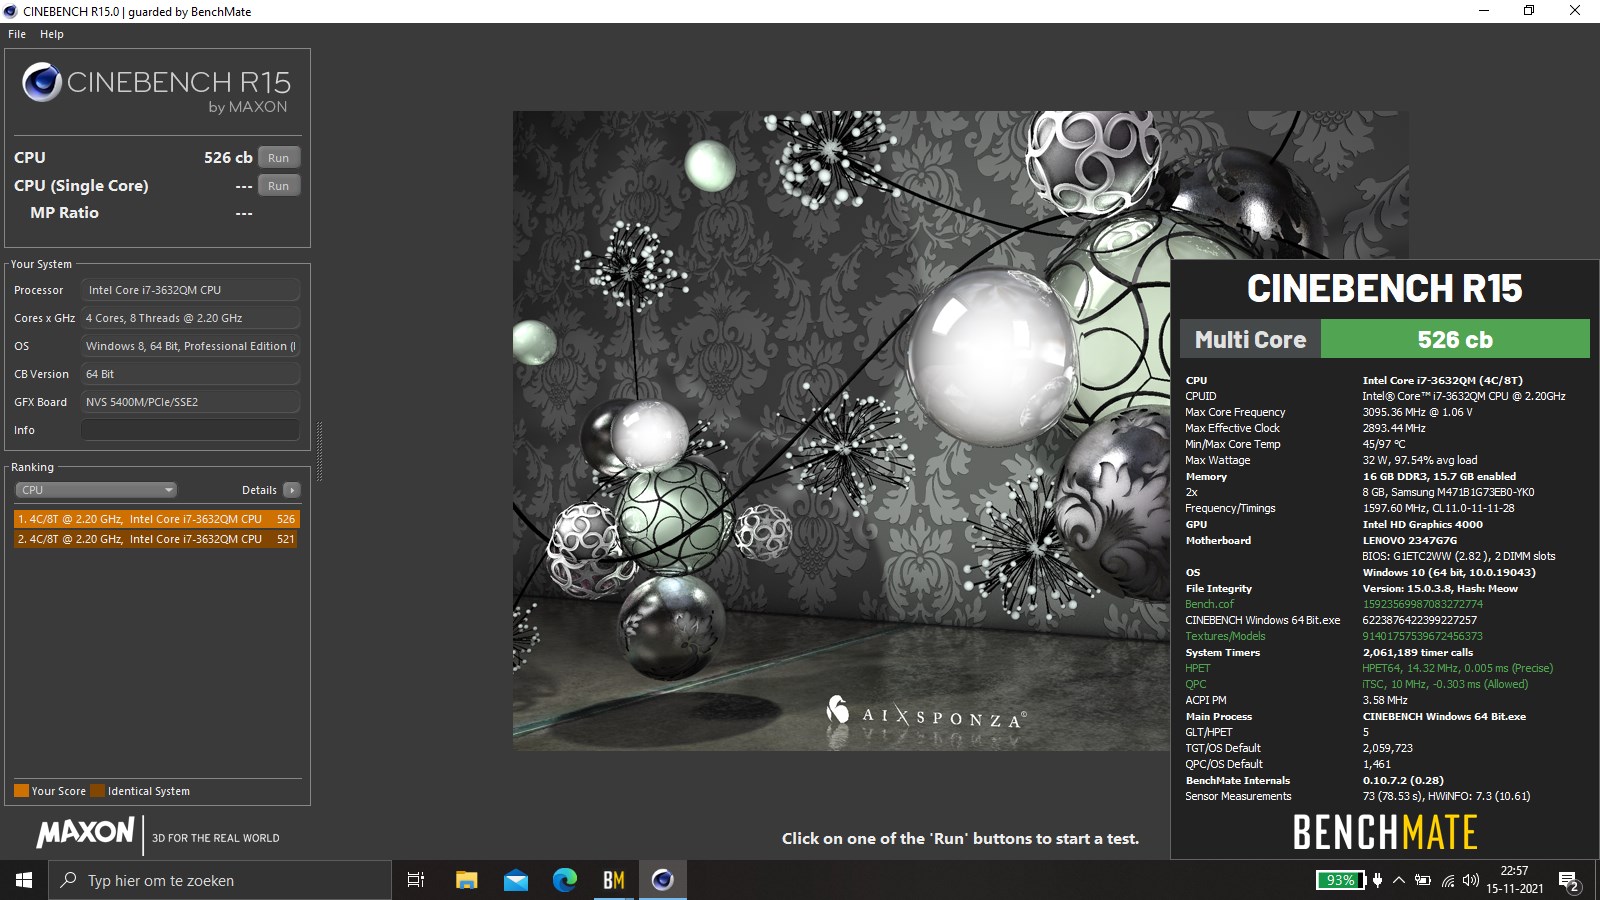
Task: Click the Motherboard LENOVO 2347G7G value
Action: point(1410,540)
